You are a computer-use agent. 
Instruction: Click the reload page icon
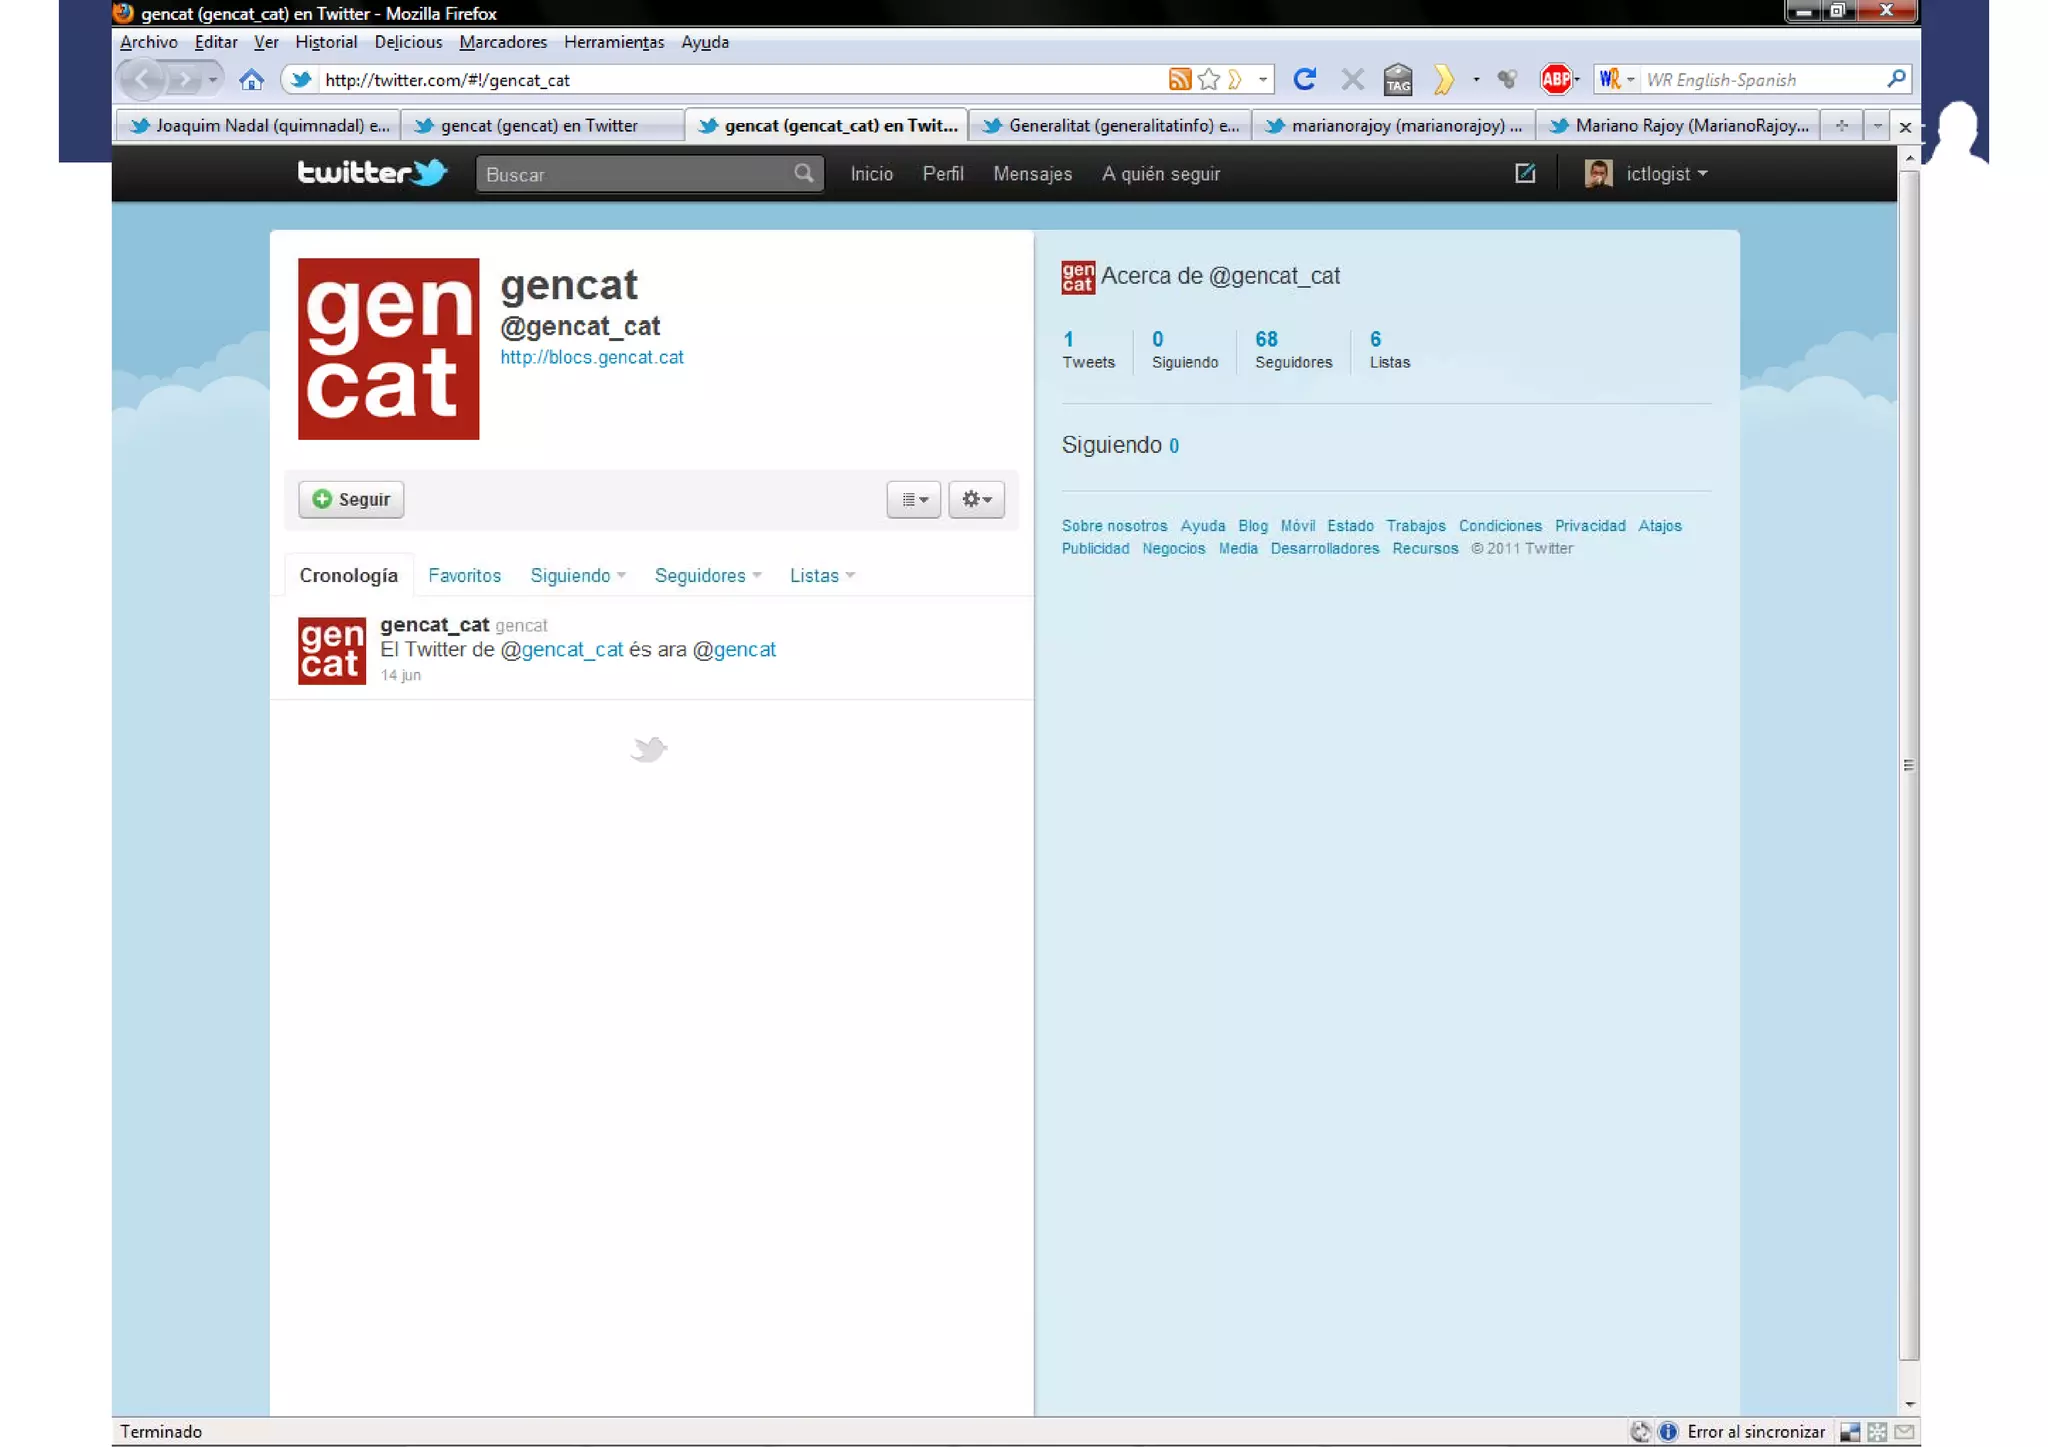(1304, 80)
